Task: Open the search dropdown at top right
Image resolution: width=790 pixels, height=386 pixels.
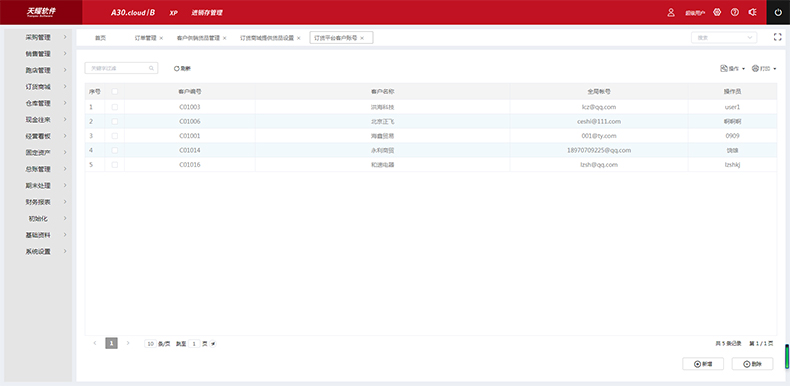Action: (724, 37)
